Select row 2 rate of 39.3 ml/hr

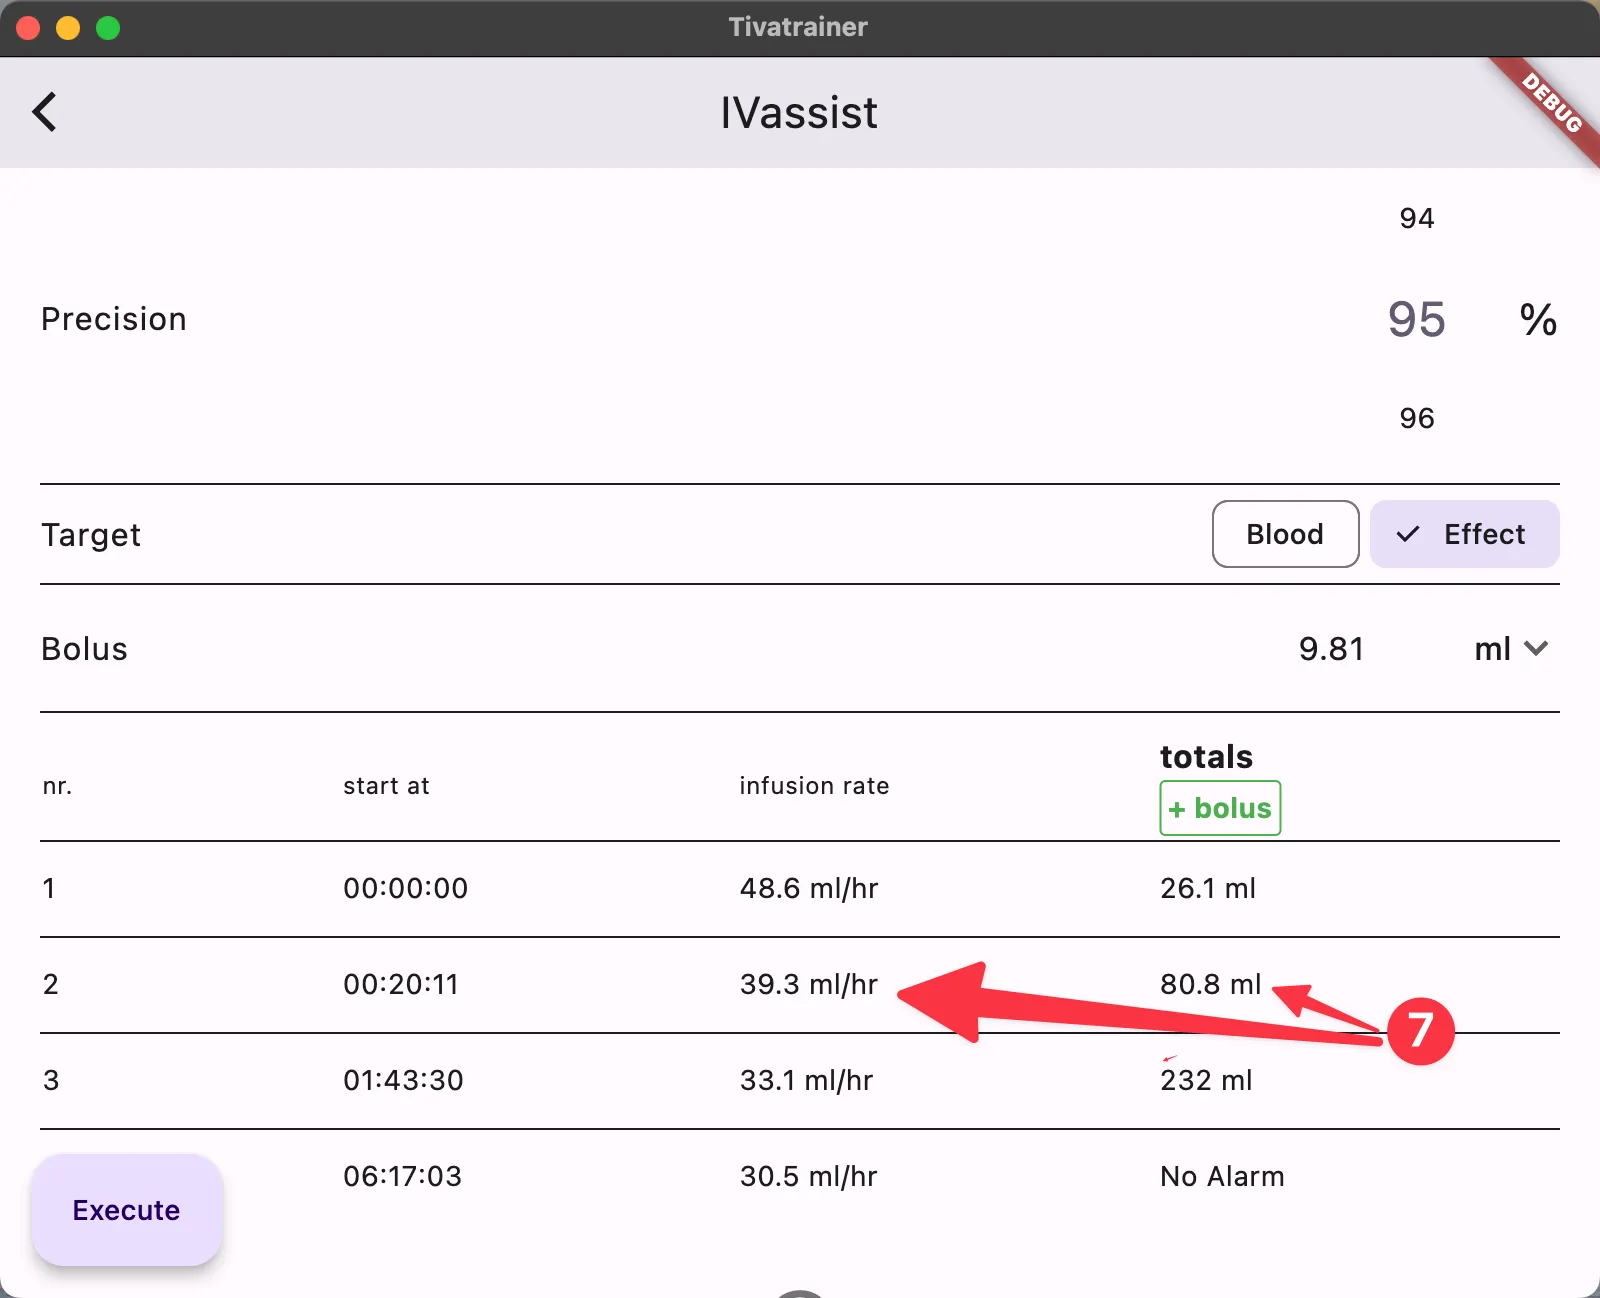click(x=808, y=984)
